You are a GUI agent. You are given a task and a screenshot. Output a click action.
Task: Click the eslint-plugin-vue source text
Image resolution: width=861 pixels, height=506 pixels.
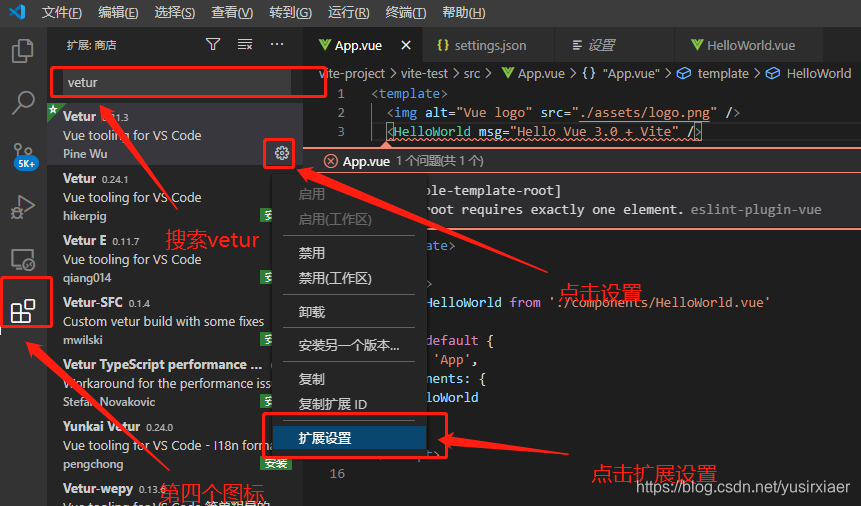click(756, 209)
